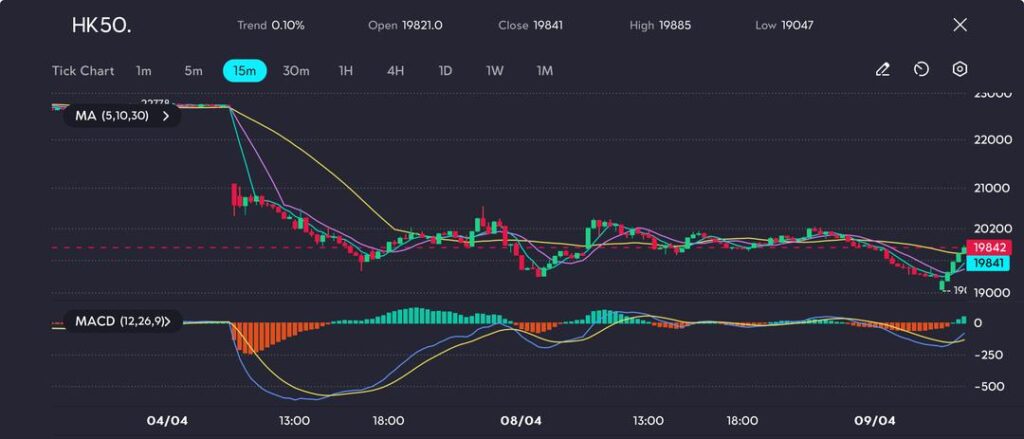1024x439 pixels.
Task: Set chart to 1D interval
Action: click(446, 71)
